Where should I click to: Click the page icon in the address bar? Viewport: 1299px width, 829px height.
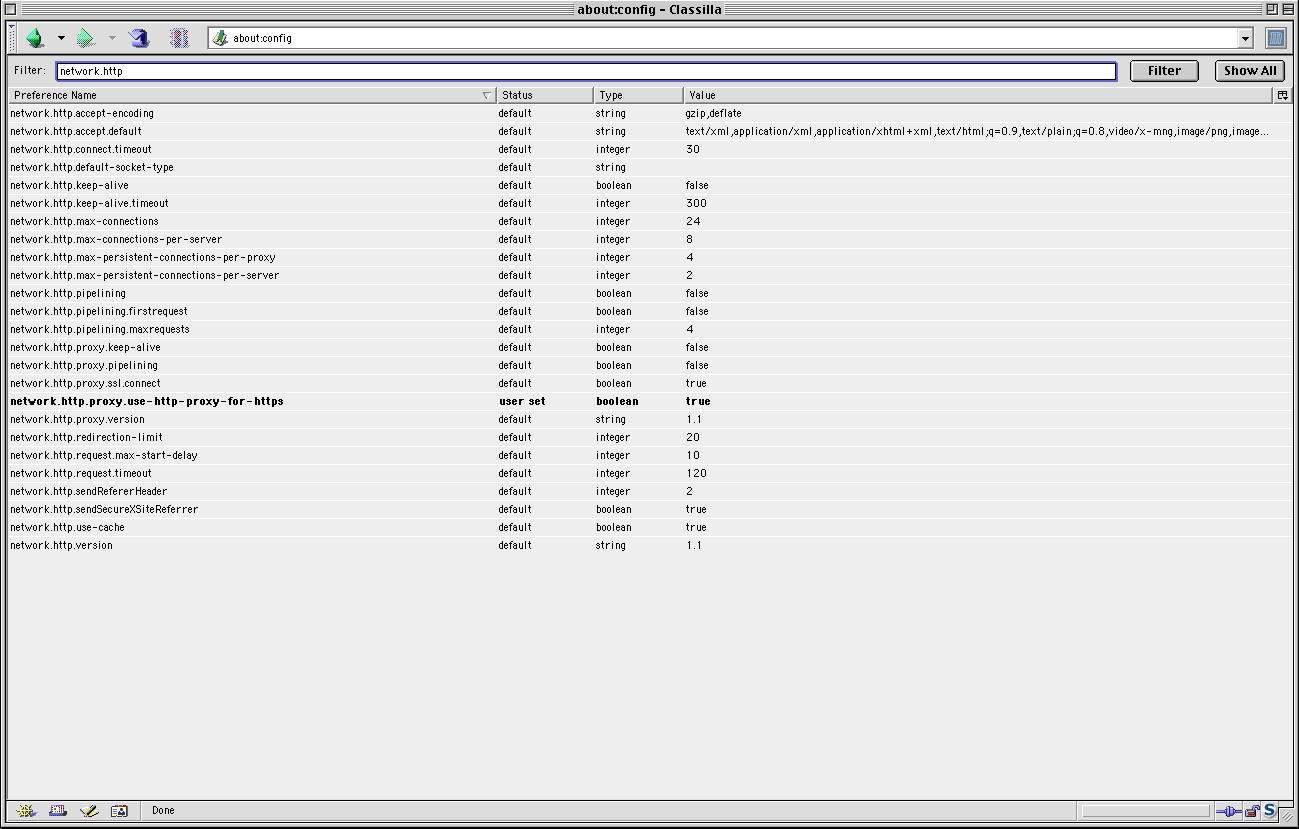(220, 38)
